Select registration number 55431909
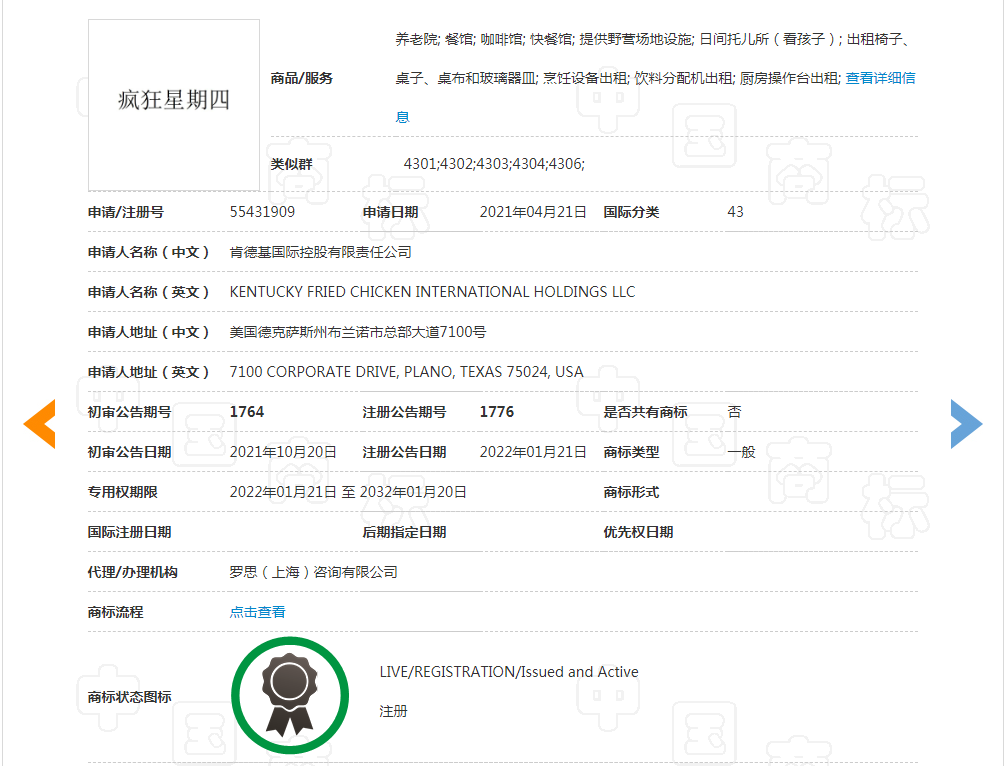 (x=262, y=212)
